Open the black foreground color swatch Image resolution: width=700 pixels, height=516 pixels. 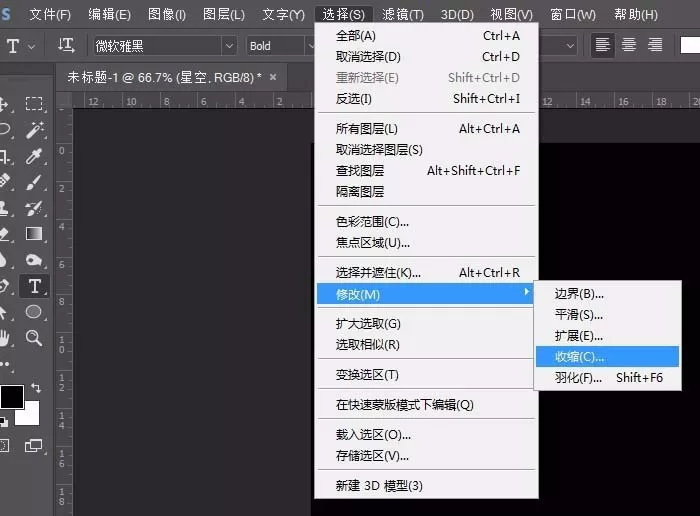point(12,397)
